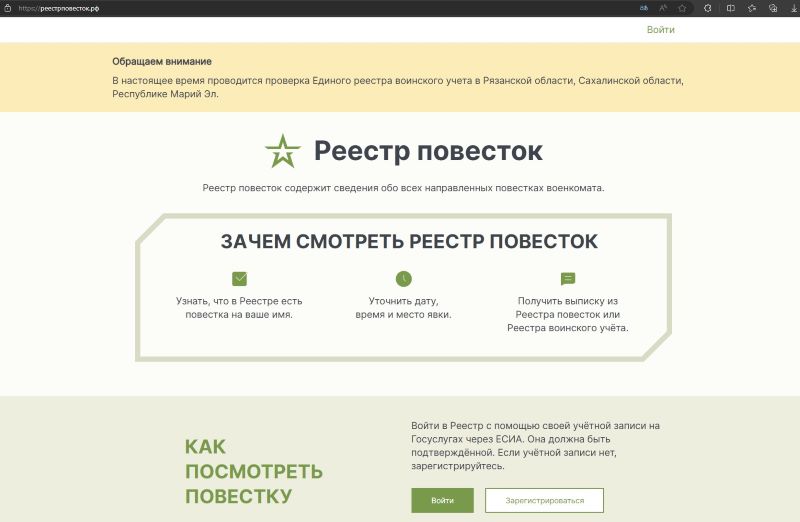Click the green clock icon
Viewport: 800px width, 522px height.
(403, 279)
